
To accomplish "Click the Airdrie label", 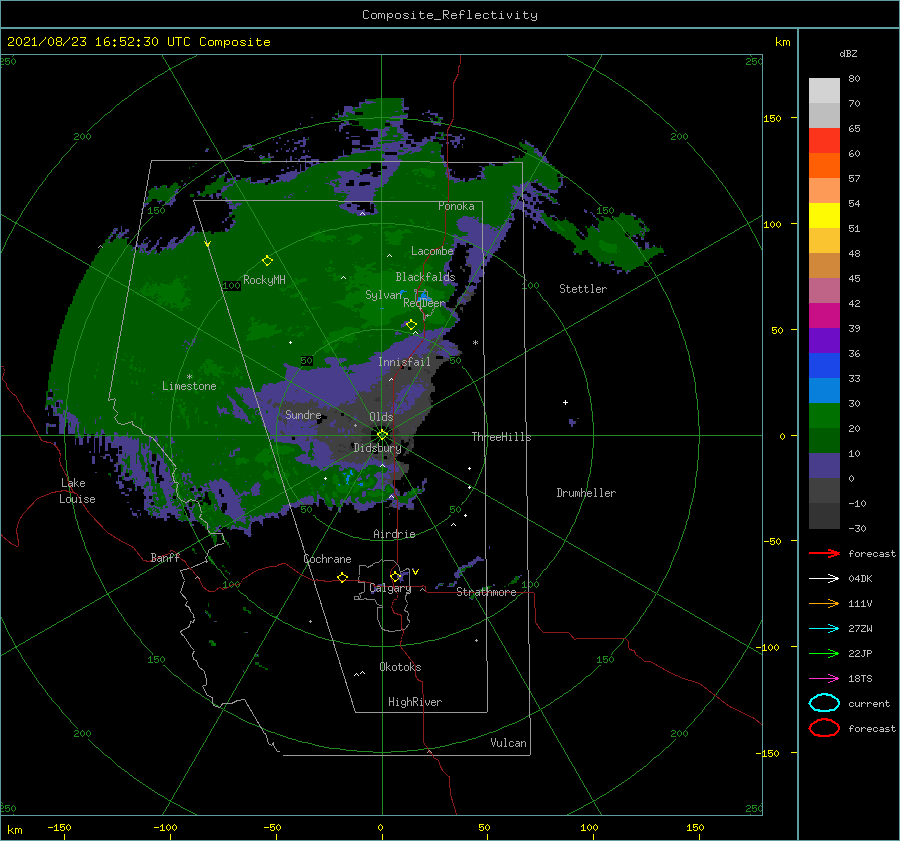I will (x=394, y=534).
